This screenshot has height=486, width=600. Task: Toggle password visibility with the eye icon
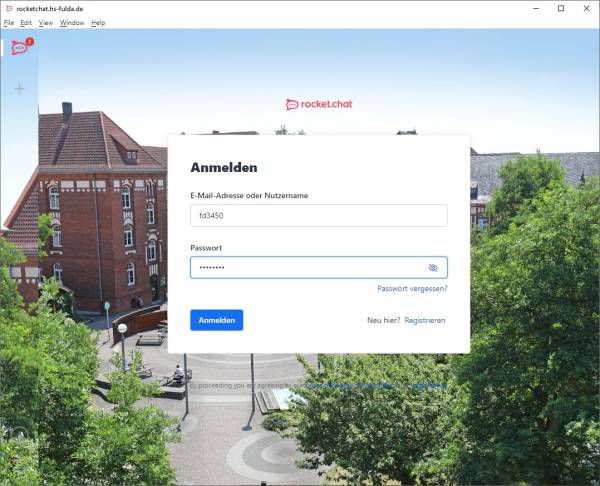coord(433,268)
